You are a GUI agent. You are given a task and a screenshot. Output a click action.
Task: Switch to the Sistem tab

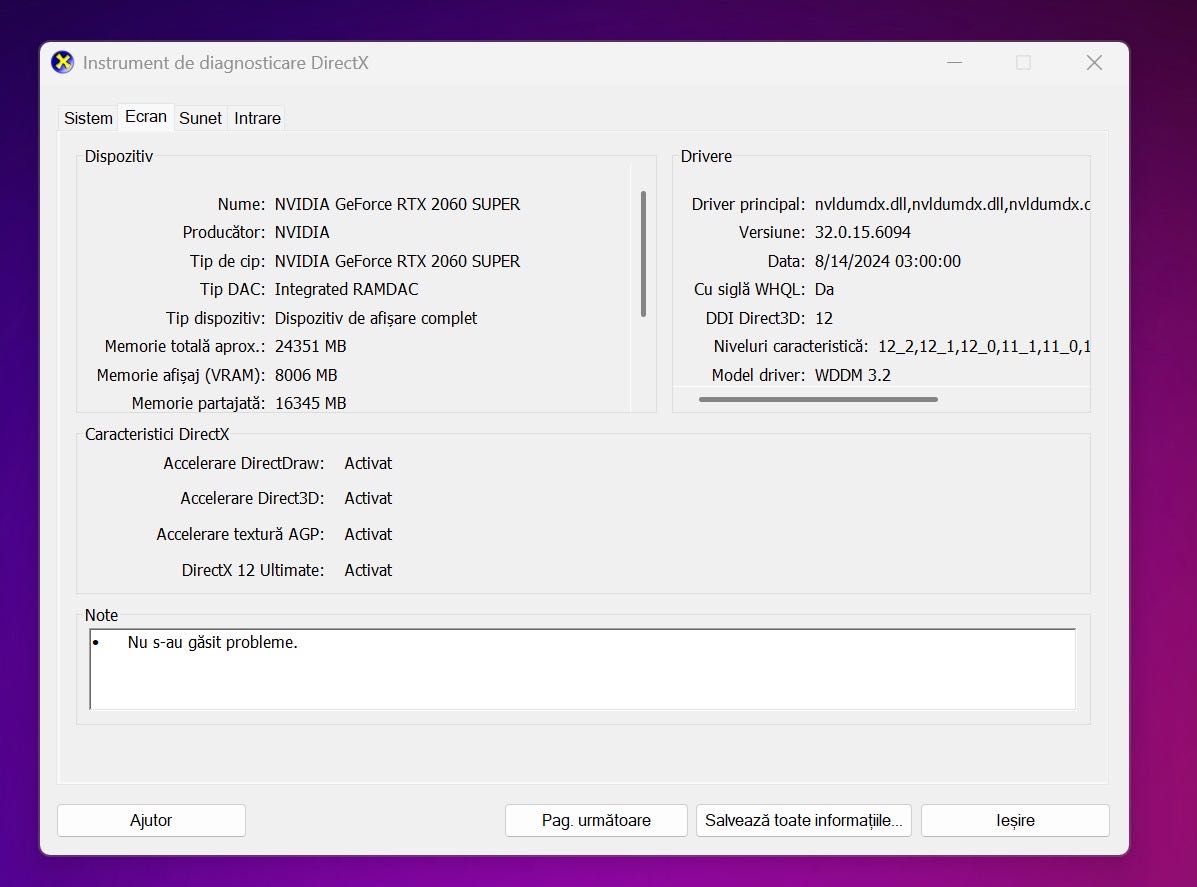[x=88, y=118]
